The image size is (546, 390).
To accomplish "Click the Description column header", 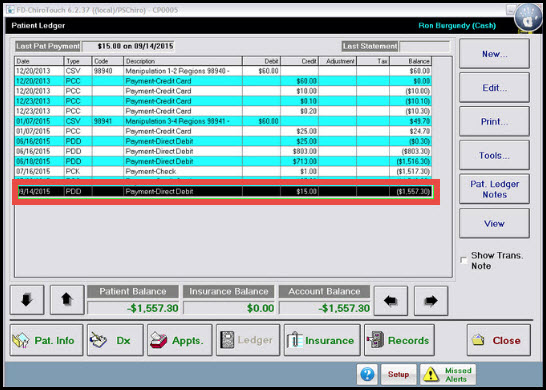I will click(x=183, y=61).
